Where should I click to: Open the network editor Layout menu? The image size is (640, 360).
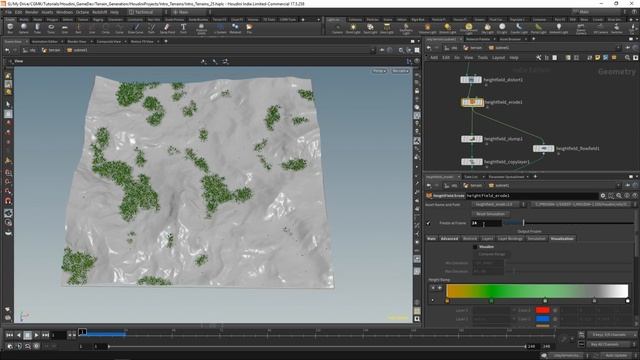click(498, 58)
